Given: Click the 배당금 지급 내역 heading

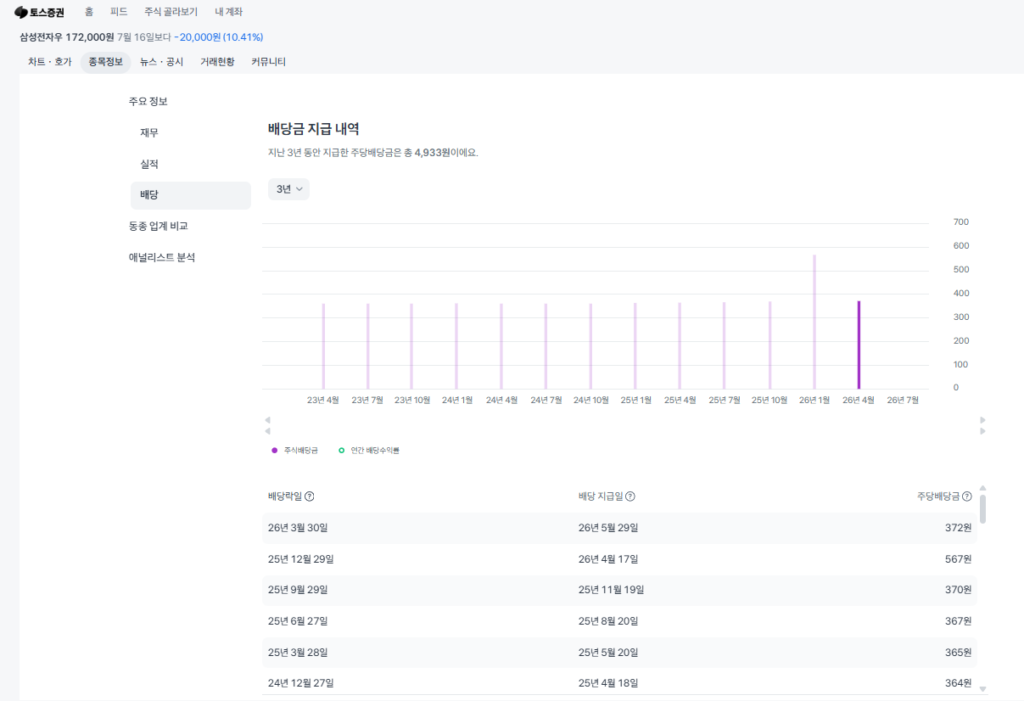Looking at the screenshot, I should point(313,129).
